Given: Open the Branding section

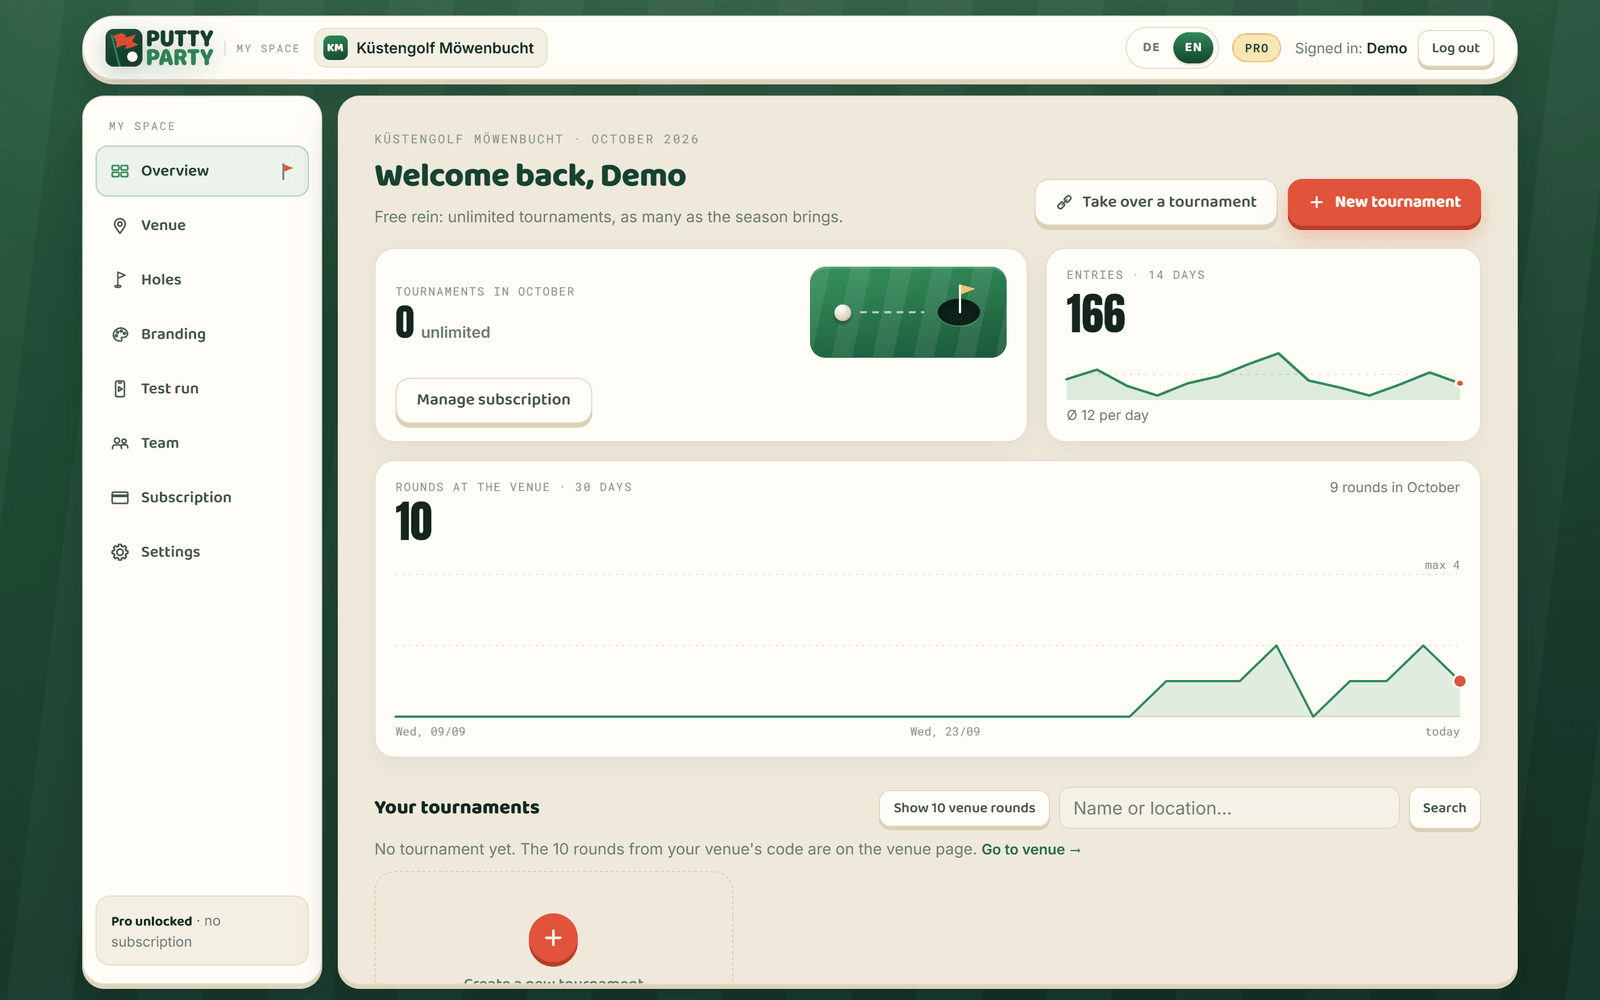Looking at the screenshot, I should pos(202,334).
